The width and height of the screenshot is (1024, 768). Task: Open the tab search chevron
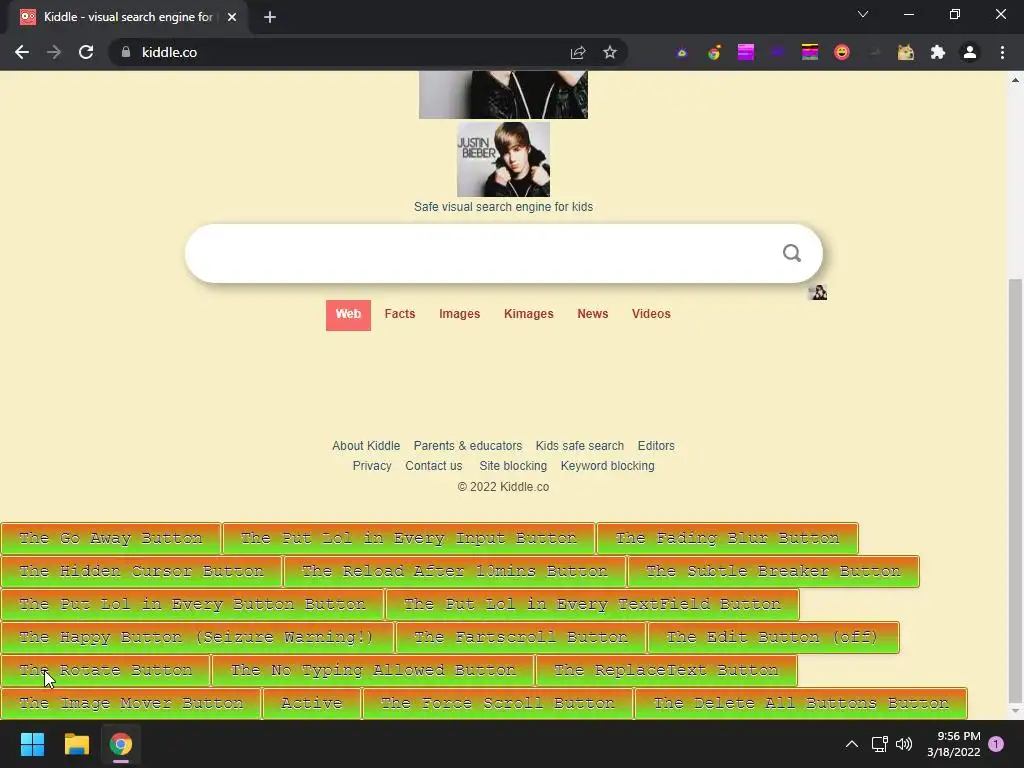point(863,14)
